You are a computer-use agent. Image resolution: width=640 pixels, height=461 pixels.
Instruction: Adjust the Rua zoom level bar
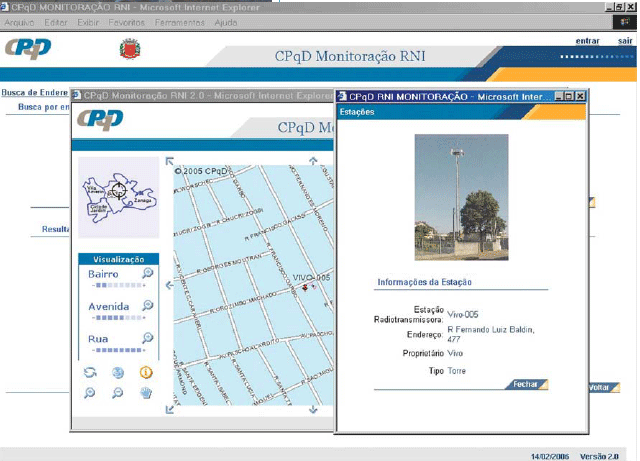(x=118, y=350)
